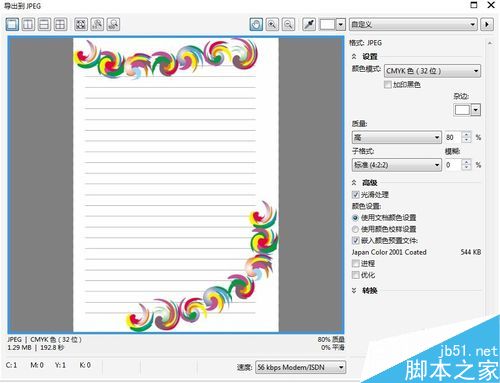Uncheck the 光滑处理 checkbox
The width and height of the screenshot is (500, 383).
tap(356, 195)
